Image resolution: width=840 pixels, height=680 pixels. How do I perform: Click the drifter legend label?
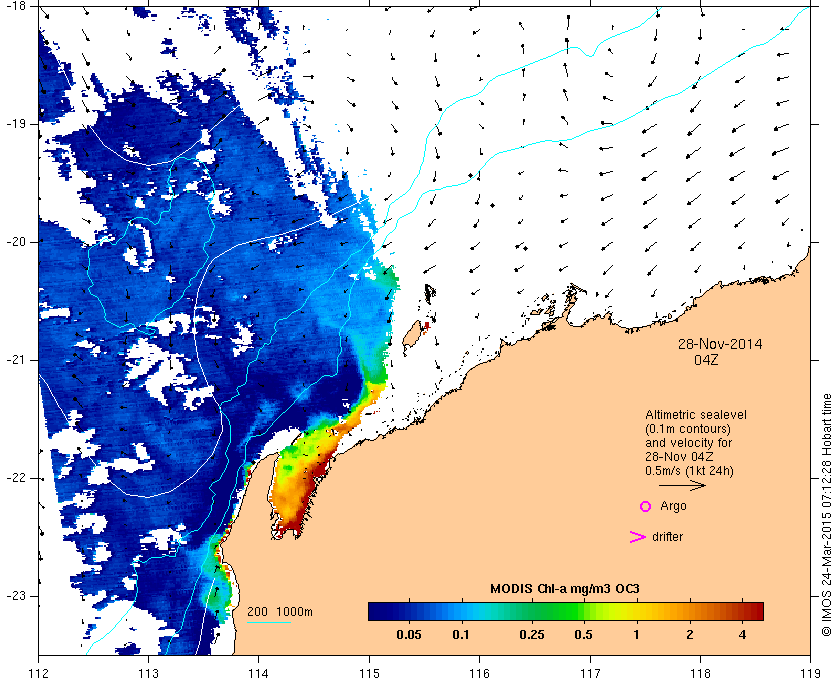tap(668, 537)
